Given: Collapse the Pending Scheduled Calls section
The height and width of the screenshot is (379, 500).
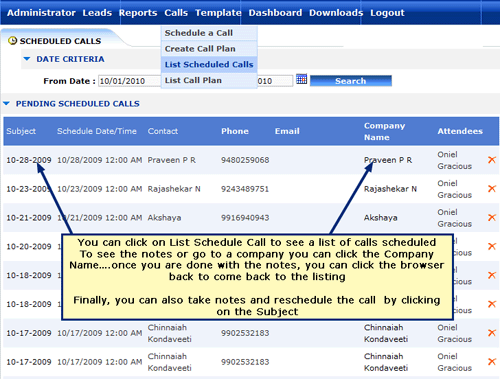Looking at the screenshot, I should (x=6, y=104).
